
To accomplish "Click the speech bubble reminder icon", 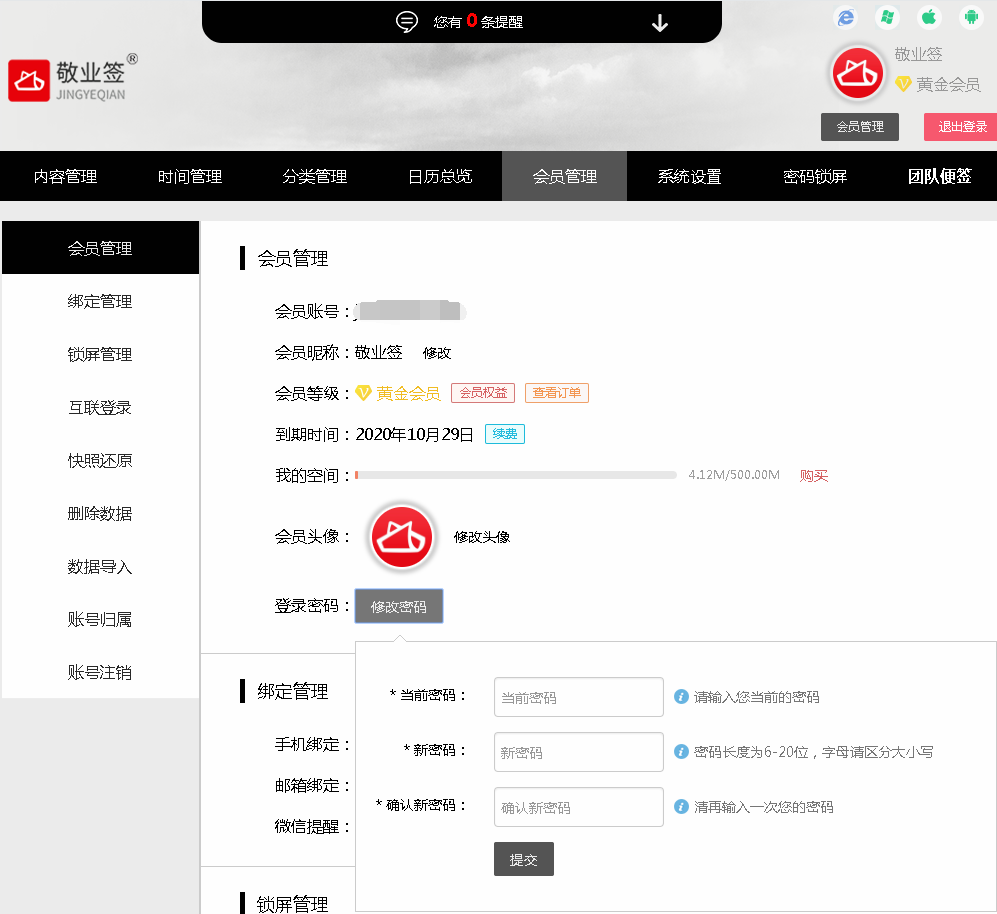I will pyautogui.click(x=405, y=22).
